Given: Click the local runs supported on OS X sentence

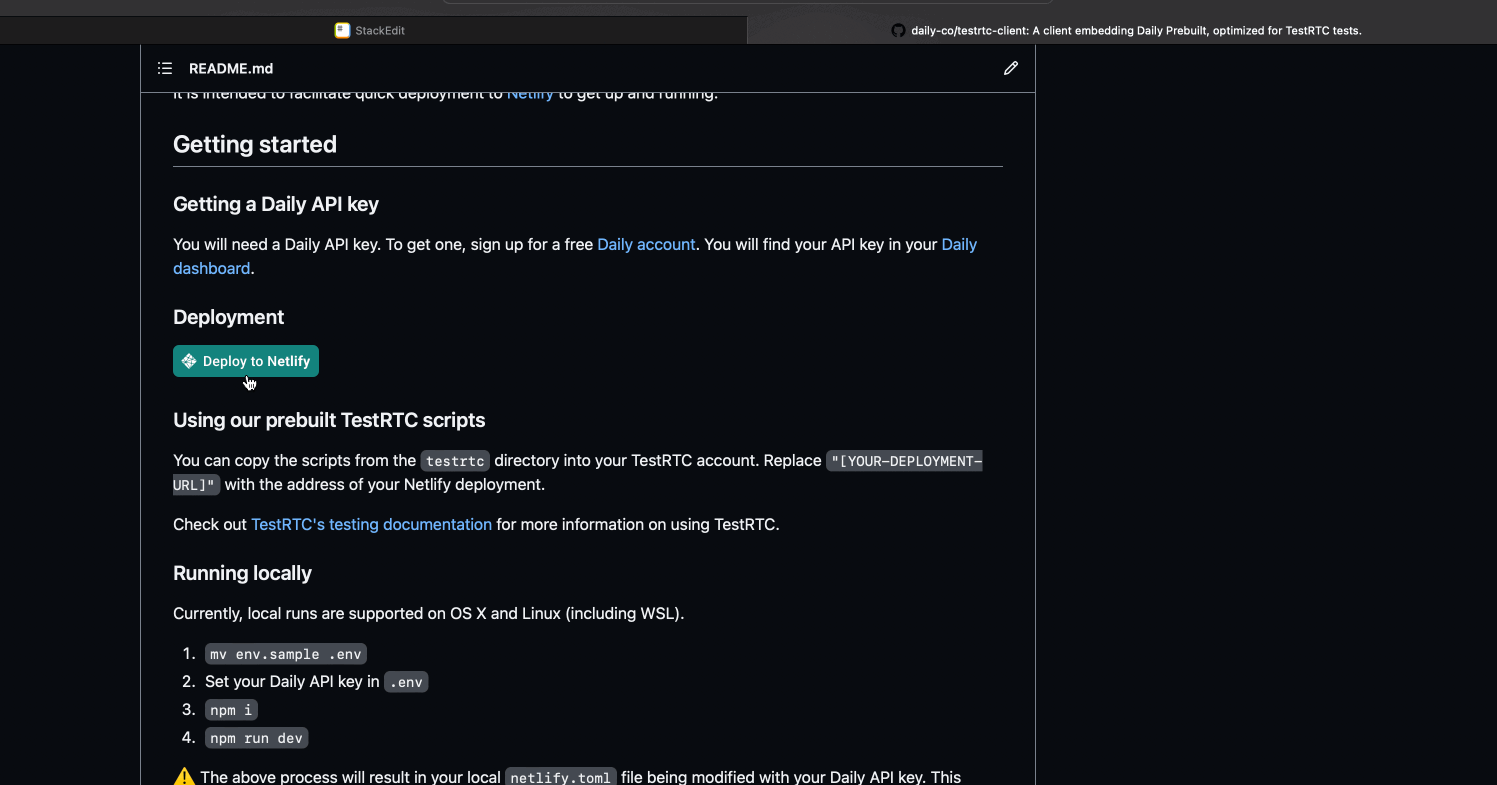Looking at the screenshot, I should click(428, 613).
